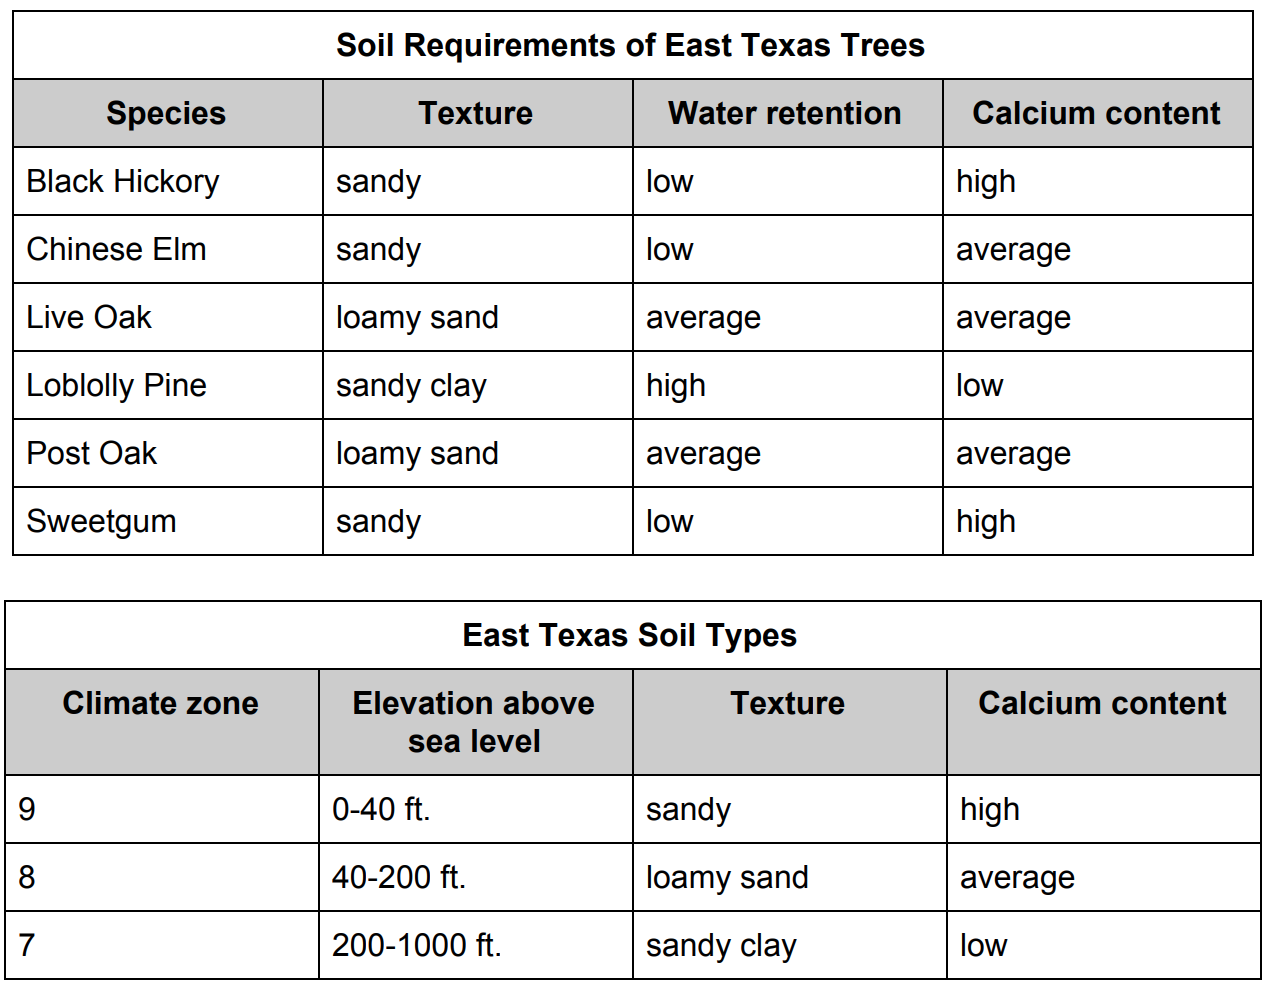
Task: Select the Water retention column header
Action: tap(785, 114)
